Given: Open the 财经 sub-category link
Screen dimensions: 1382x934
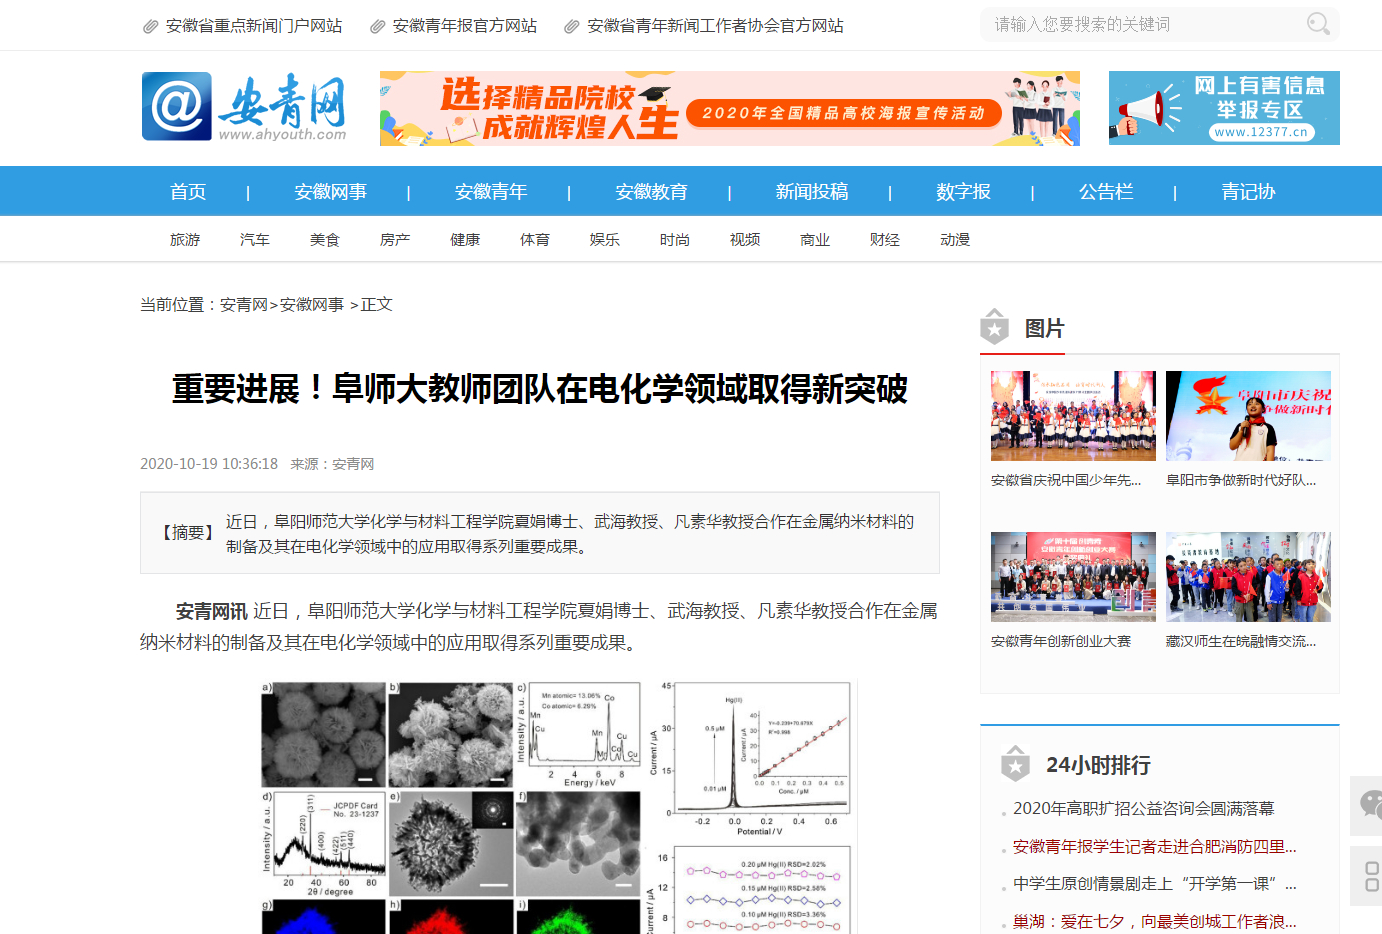Looking at the screenshot, I should [x=884, y=240].
